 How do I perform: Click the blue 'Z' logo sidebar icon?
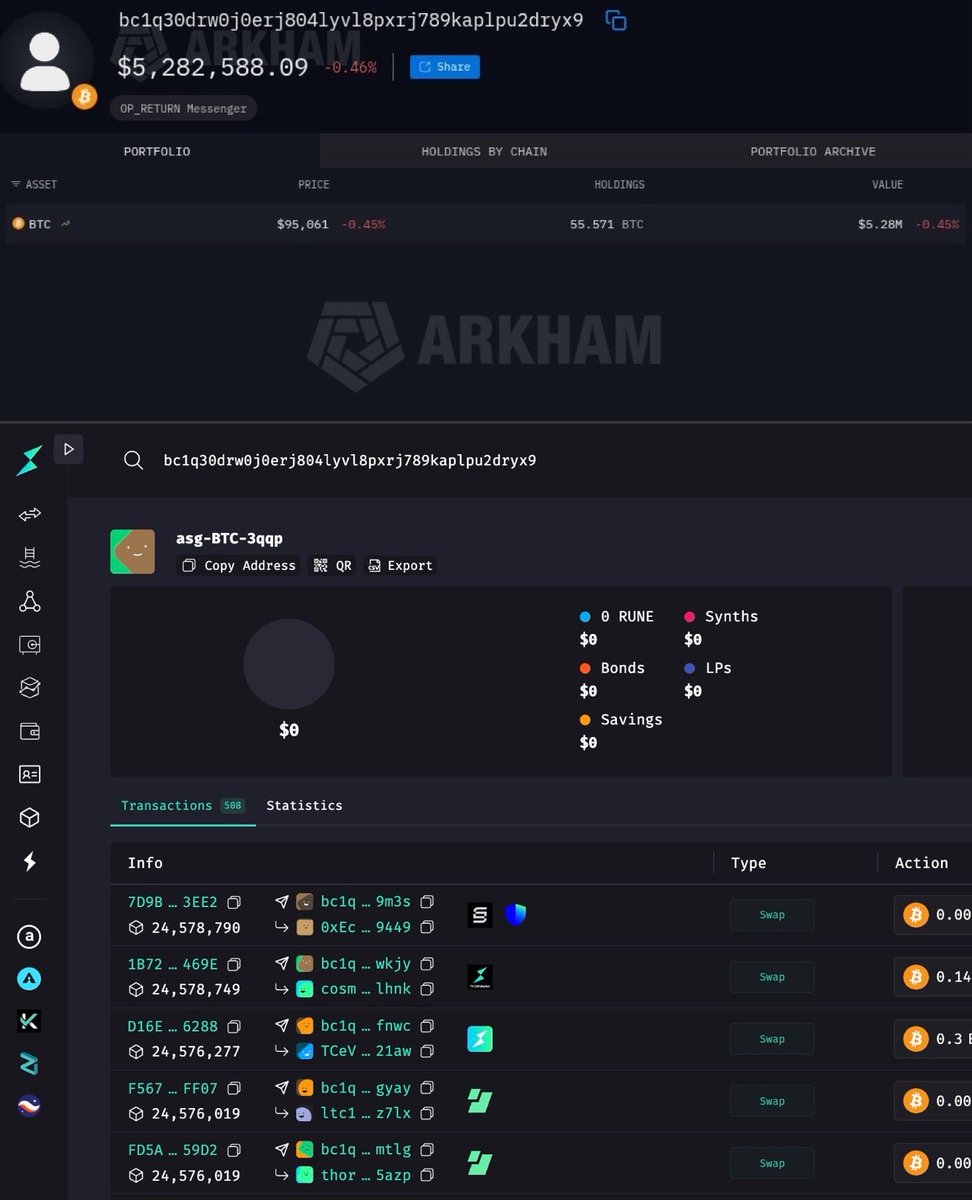[x=30, y=1063]
